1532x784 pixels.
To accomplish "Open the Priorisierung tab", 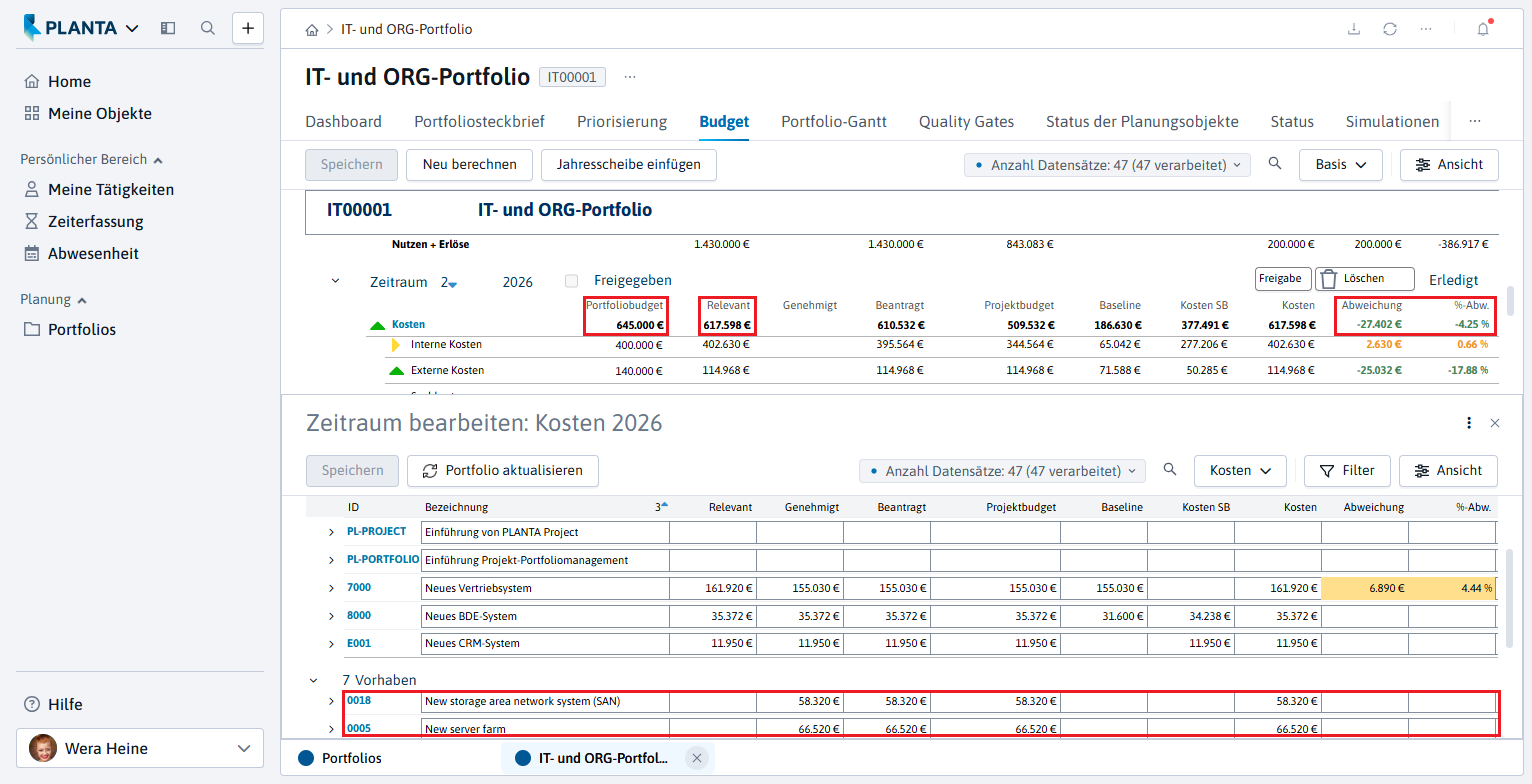I will pyautogui.click(x=622, y=122).
